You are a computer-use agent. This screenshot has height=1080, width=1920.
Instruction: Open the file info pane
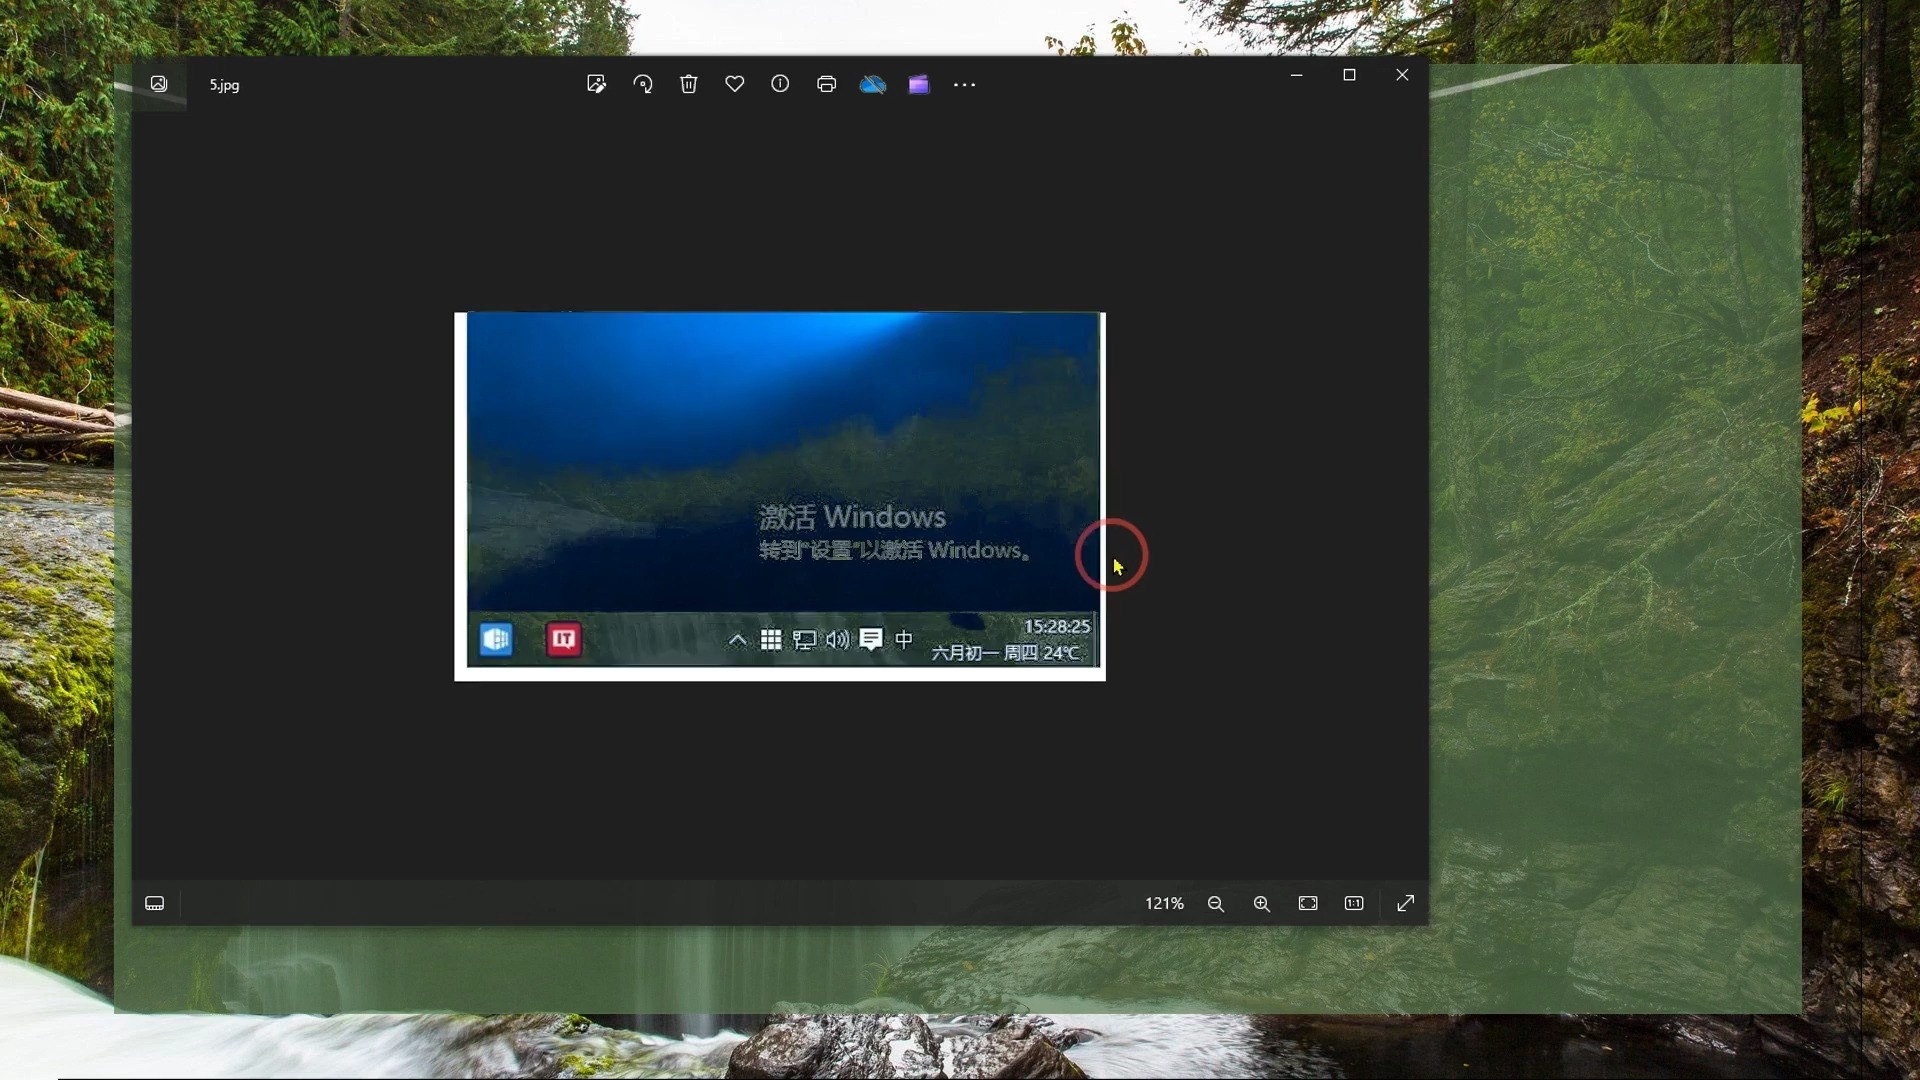tap(780, 84)
